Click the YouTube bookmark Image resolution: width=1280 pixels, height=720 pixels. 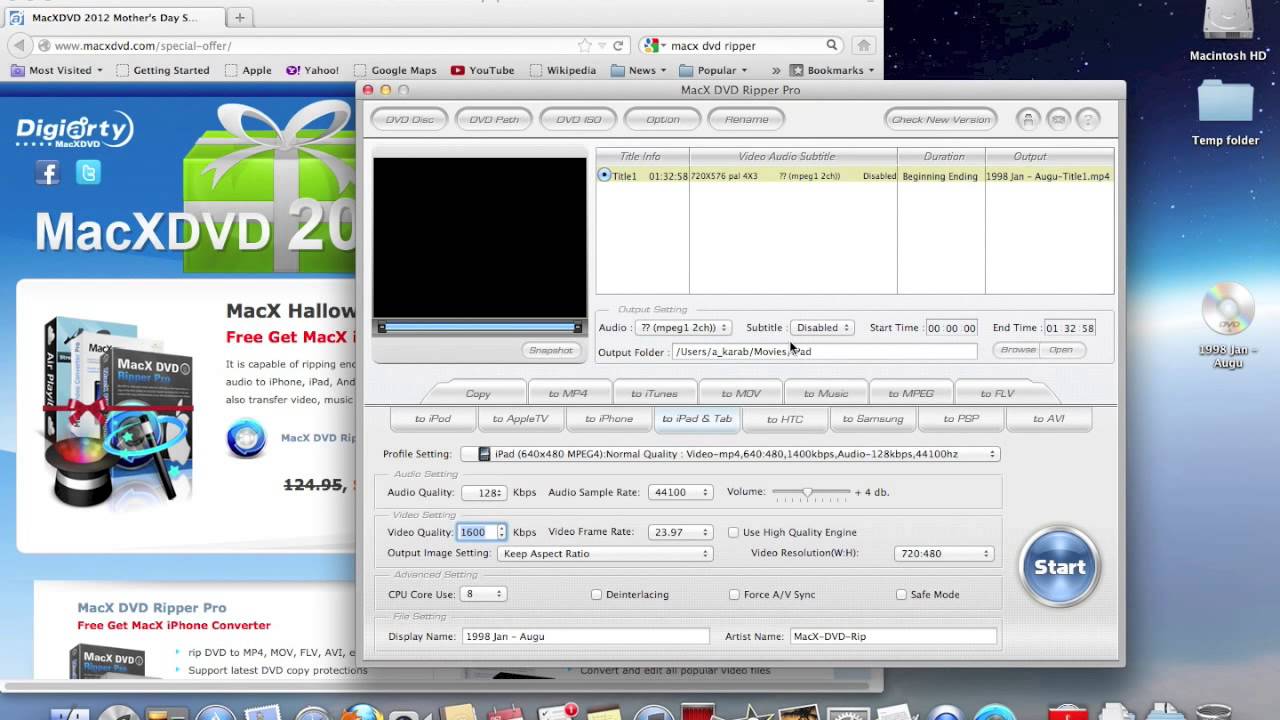[x=482, y=70]
